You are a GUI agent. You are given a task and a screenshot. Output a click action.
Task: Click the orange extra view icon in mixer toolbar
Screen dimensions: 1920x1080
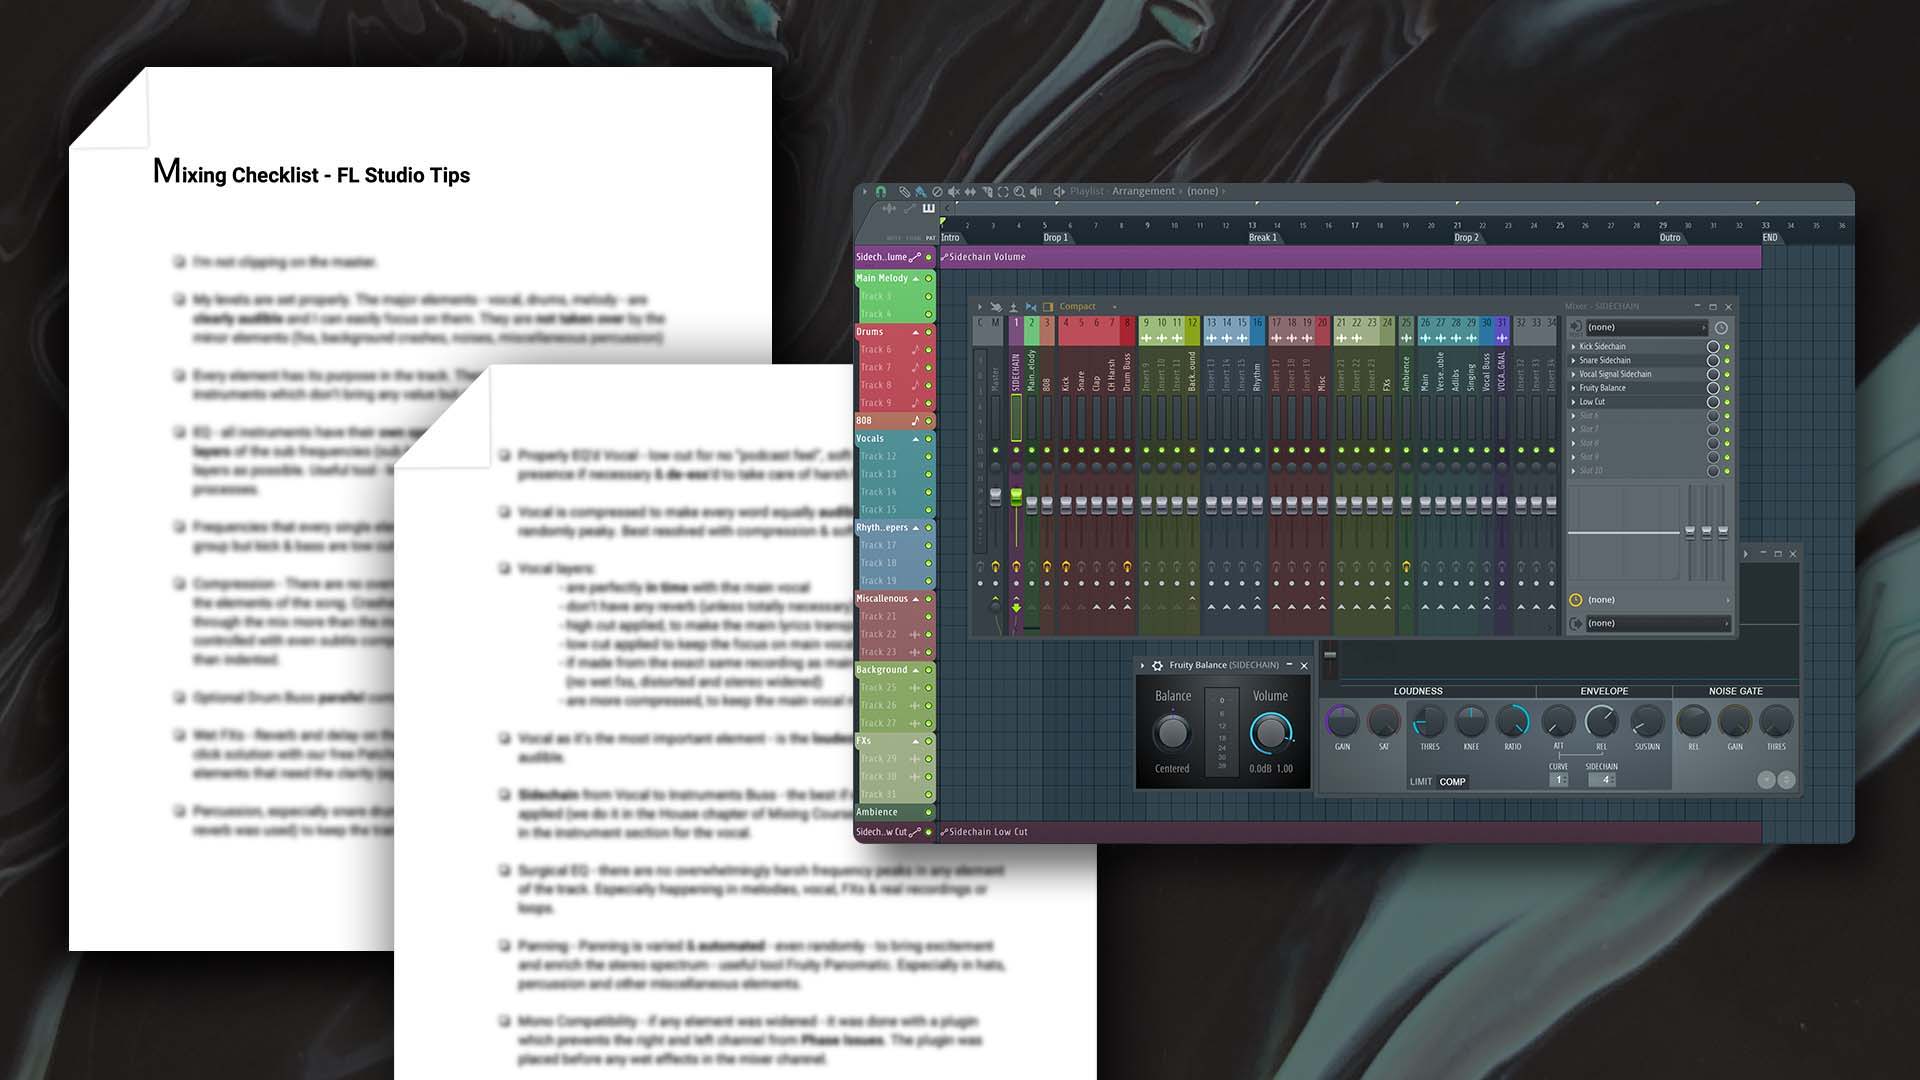(1048, 307)
